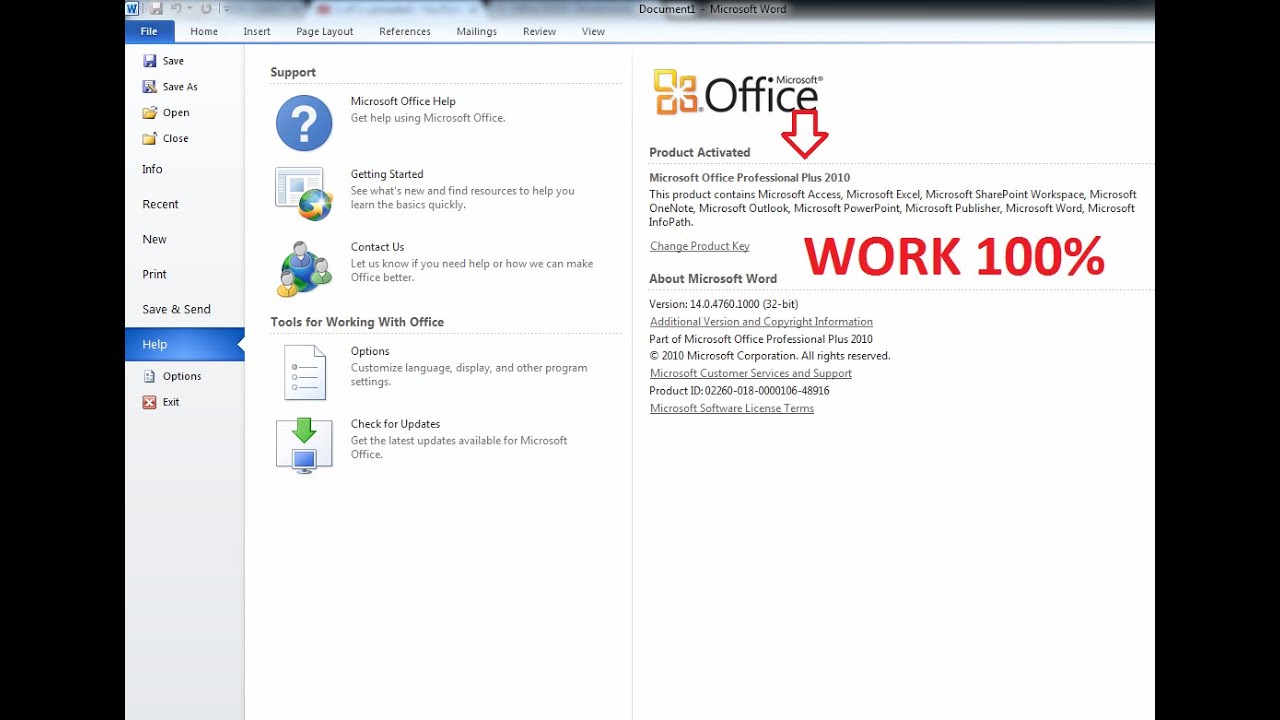Switch to the Insert ribbon tab
This screenshot has height=720, width=1280.
click(x=257, y=31)
